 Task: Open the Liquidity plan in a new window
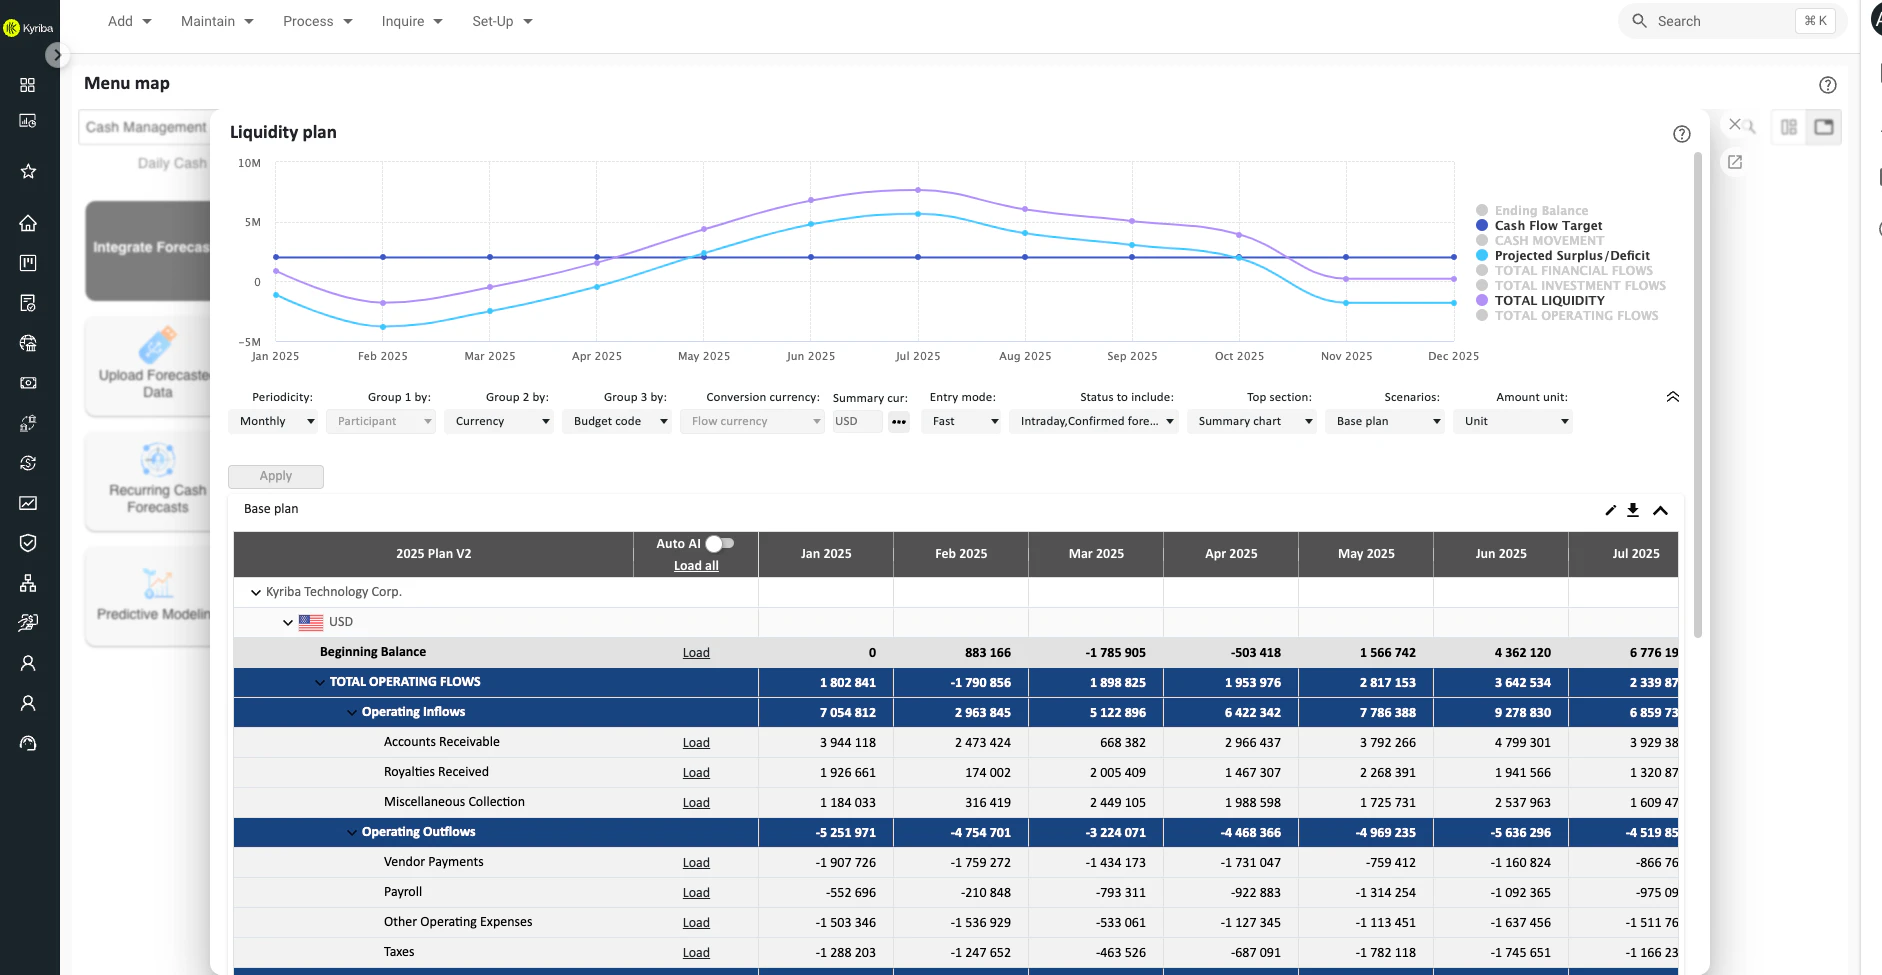tap(1735, 162)
